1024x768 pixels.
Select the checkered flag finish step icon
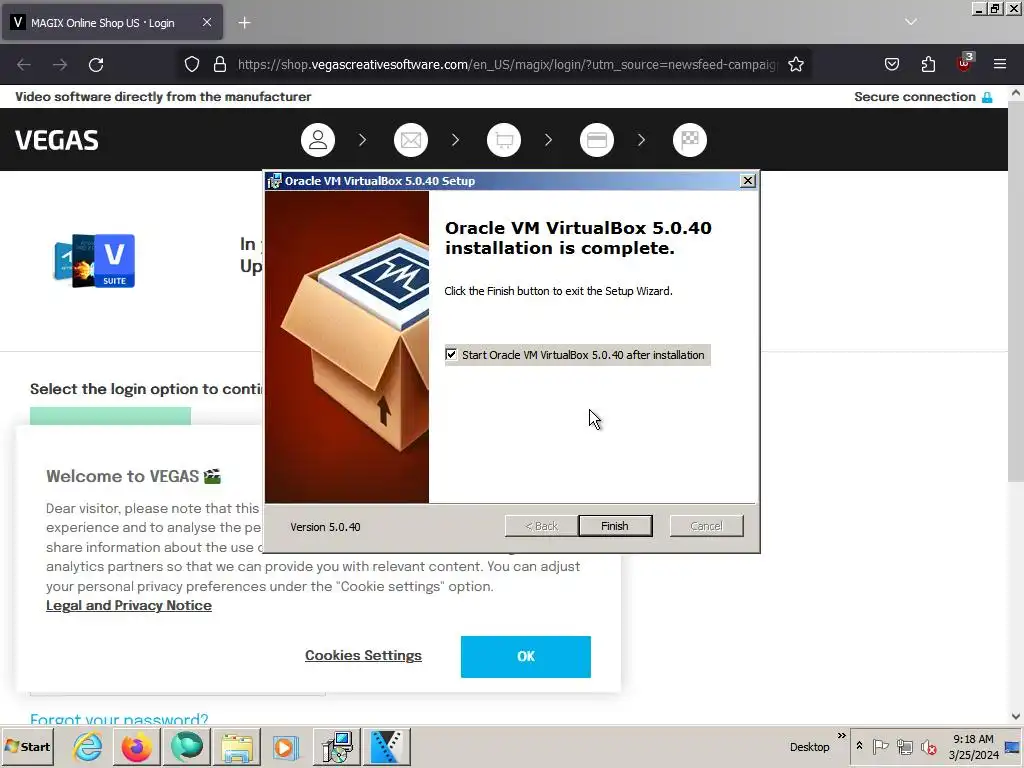(x=690, y=140)
